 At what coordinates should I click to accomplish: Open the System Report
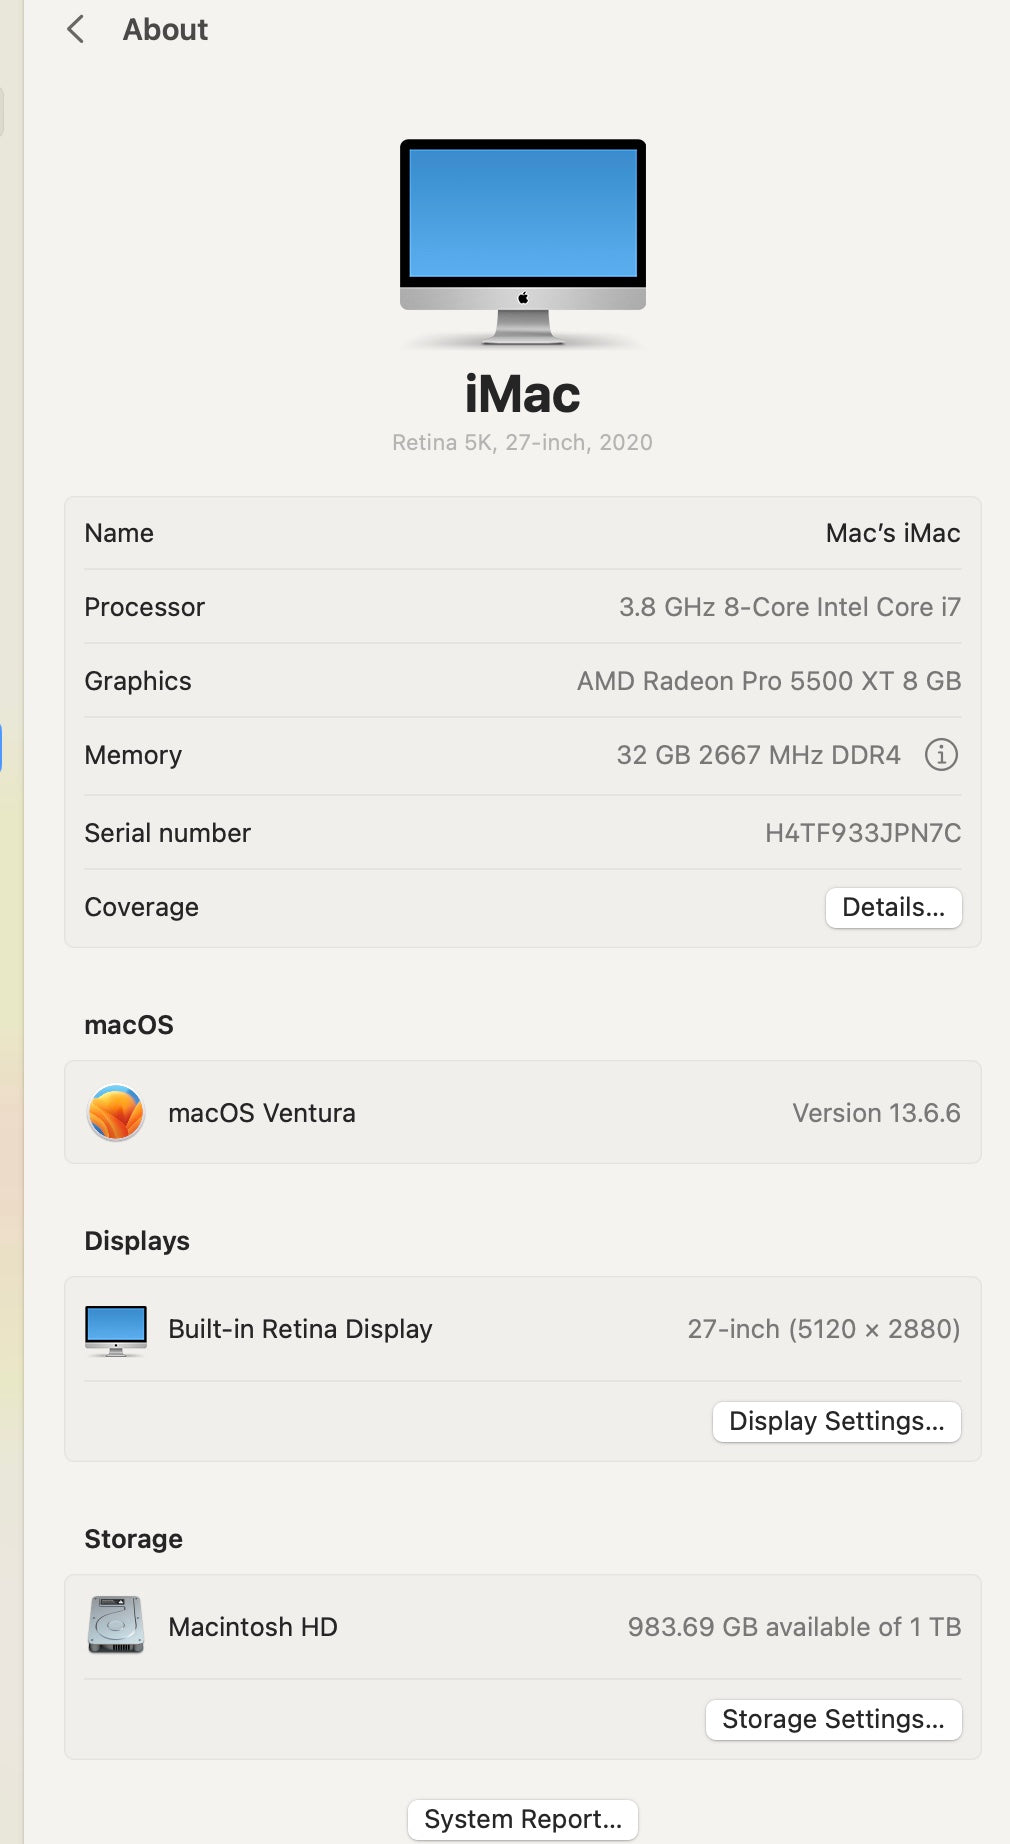pyautogui.click(x=522, y=1819)
